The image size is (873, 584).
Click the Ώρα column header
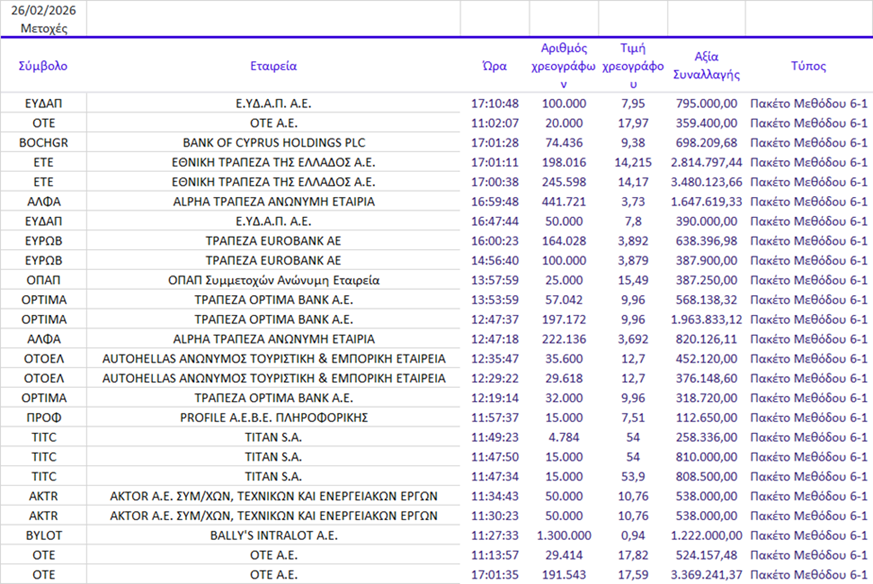(x=494, y=66)
